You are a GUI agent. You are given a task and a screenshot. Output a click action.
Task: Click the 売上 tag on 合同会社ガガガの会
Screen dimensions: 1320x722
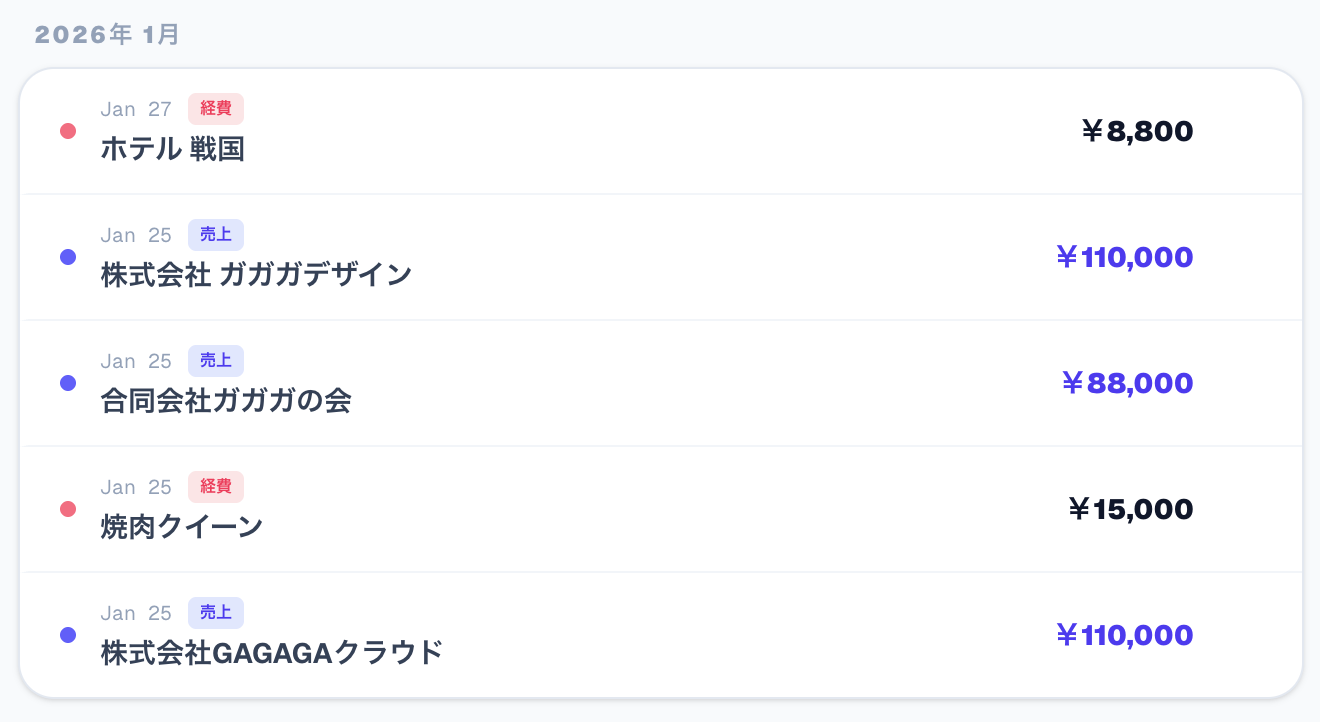pyautogui.click(x=216, y=361)
